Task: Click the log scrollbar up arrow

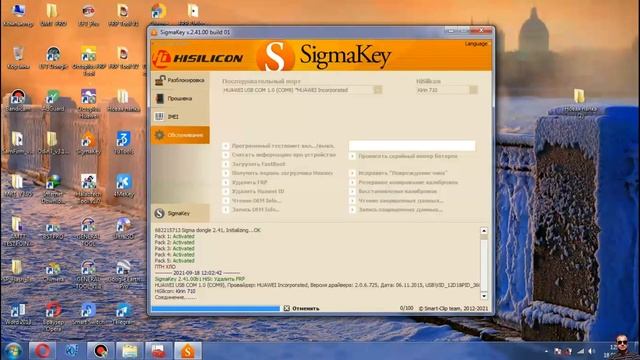Action: coord(484,231)
